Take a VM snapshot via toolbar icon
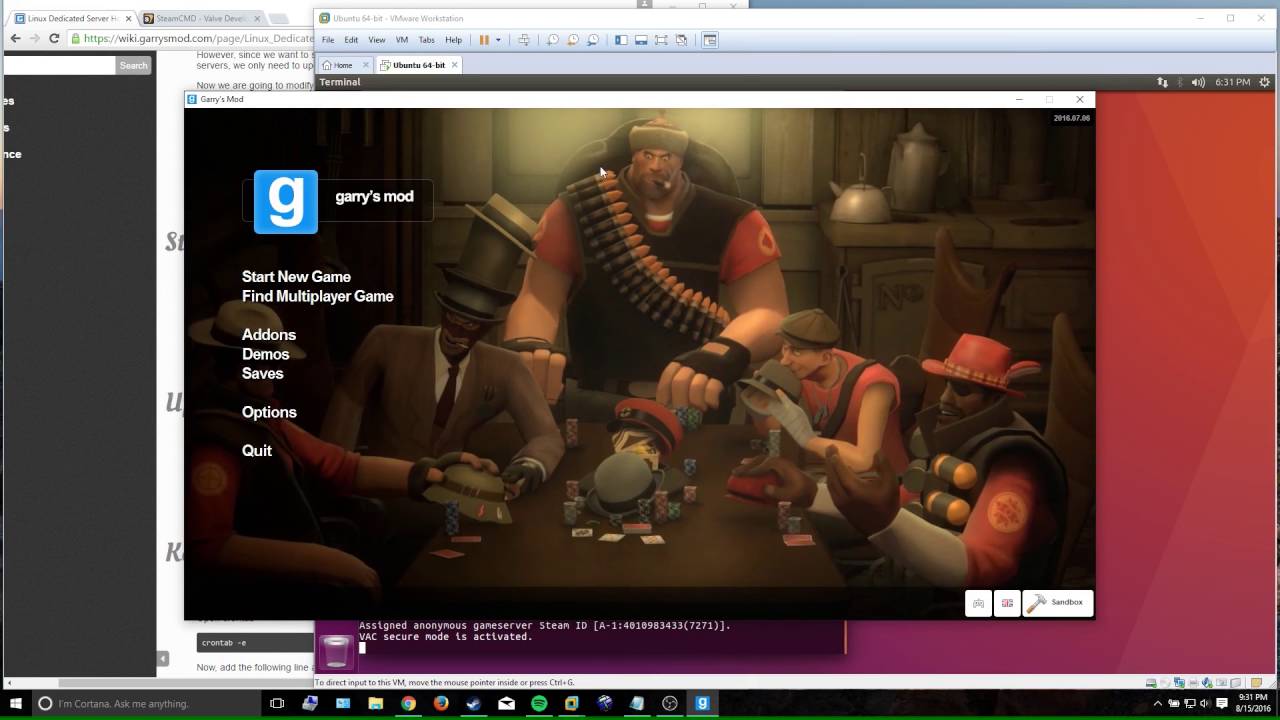 [x=552, y=40]
